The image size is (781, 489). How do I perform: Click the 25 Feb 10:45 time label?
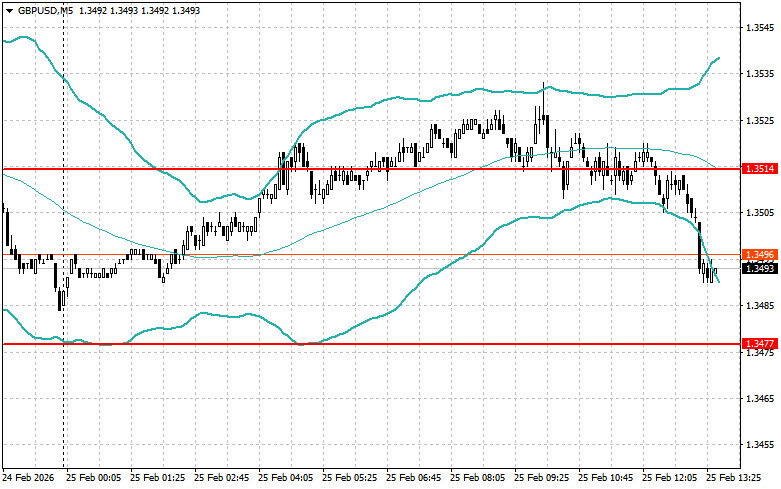click(x=606, y=478)
